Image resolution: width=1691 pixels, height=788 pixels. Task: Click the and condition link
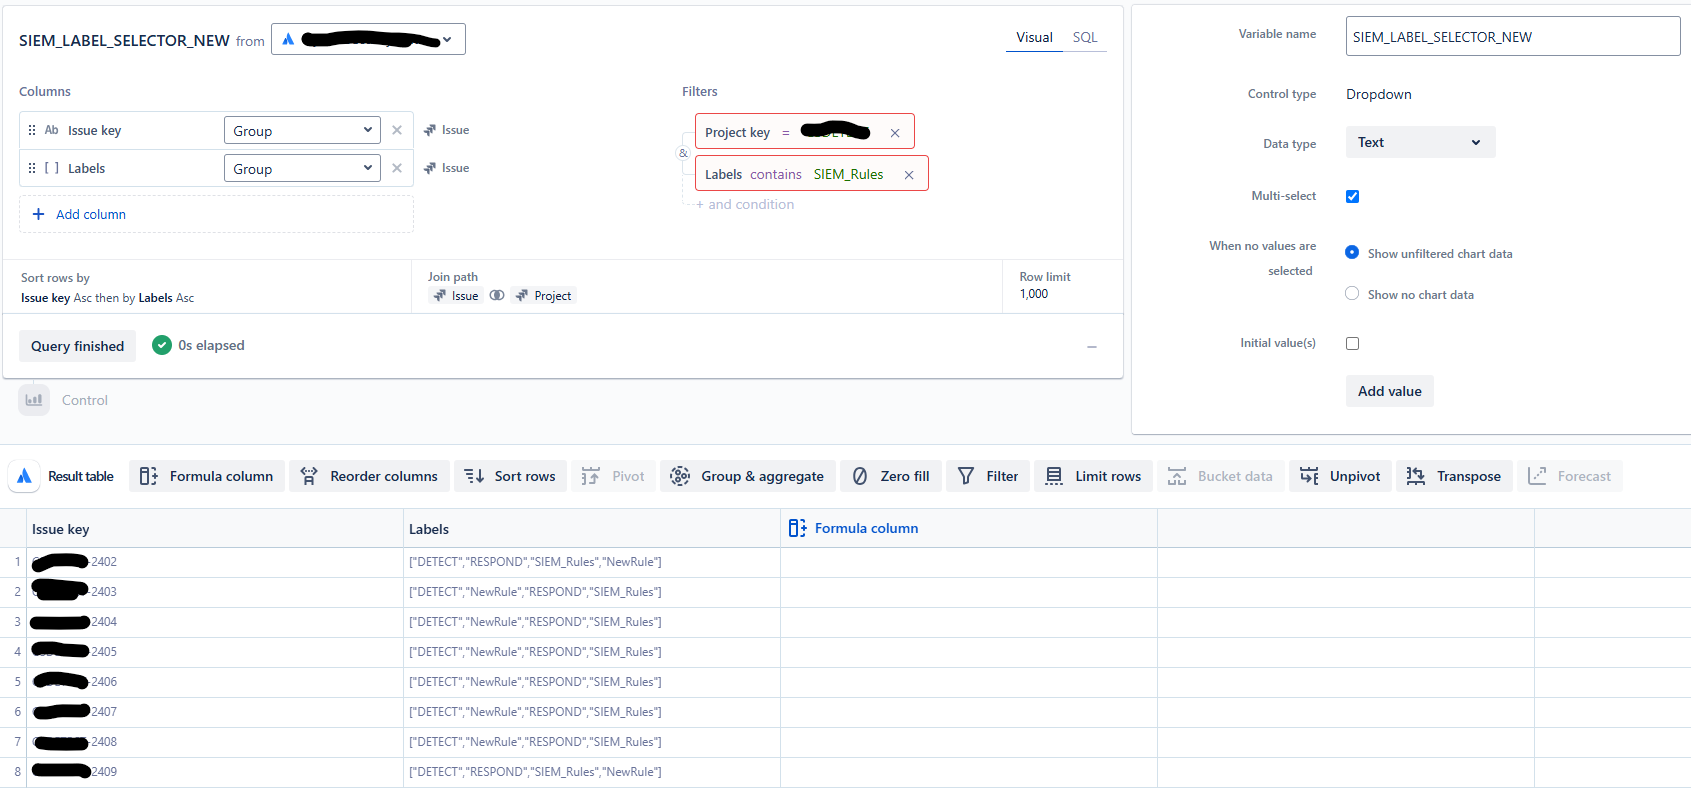(745, 205)
